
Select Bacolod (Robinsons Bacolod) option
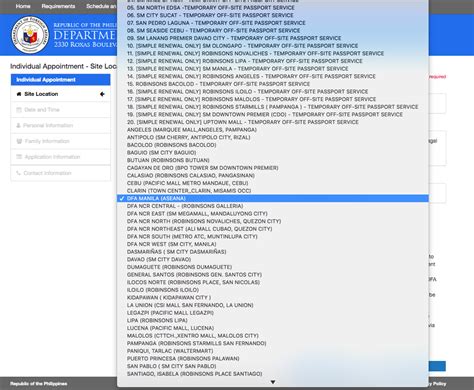[273, 145]
